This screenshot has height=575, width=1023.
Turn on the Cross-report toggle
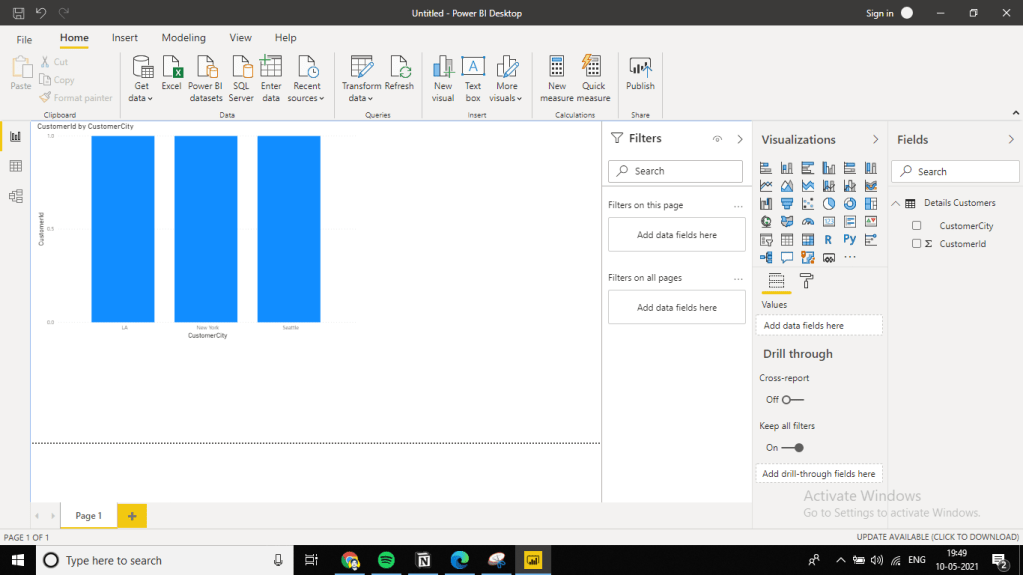pyautogui.click(x=792, y=400)
